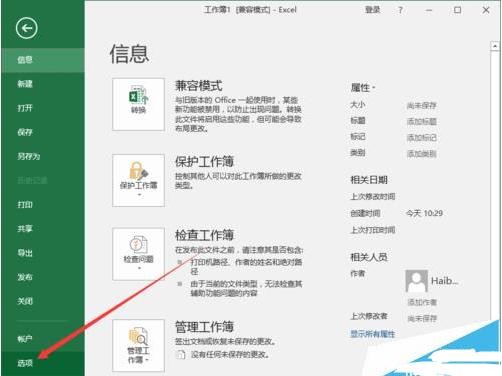Select 导出 in the sidebar
Viewport: 502px width, 376px height.
(x=43, y=253)
